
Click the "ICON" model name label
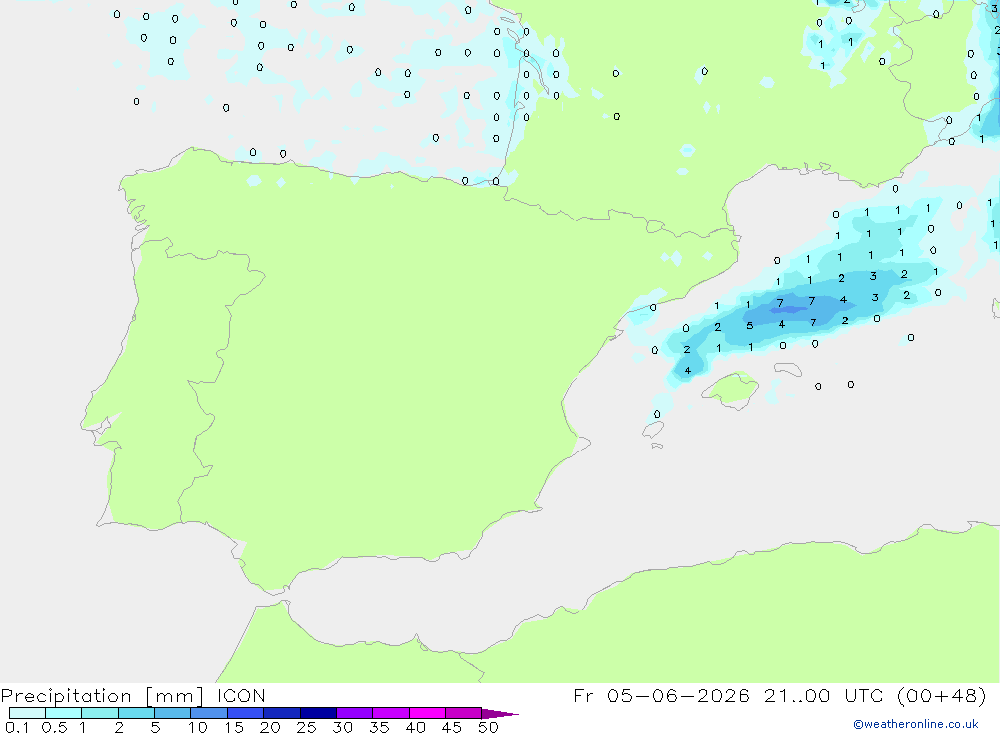tap(241, 696)
